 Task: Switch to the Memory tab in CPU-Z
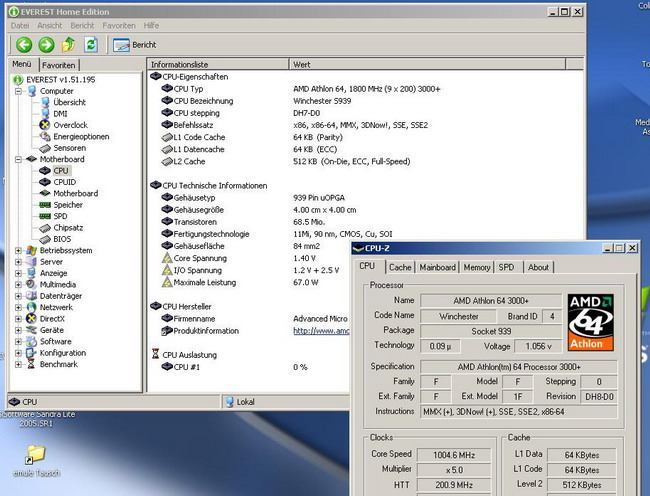point(477,267)
